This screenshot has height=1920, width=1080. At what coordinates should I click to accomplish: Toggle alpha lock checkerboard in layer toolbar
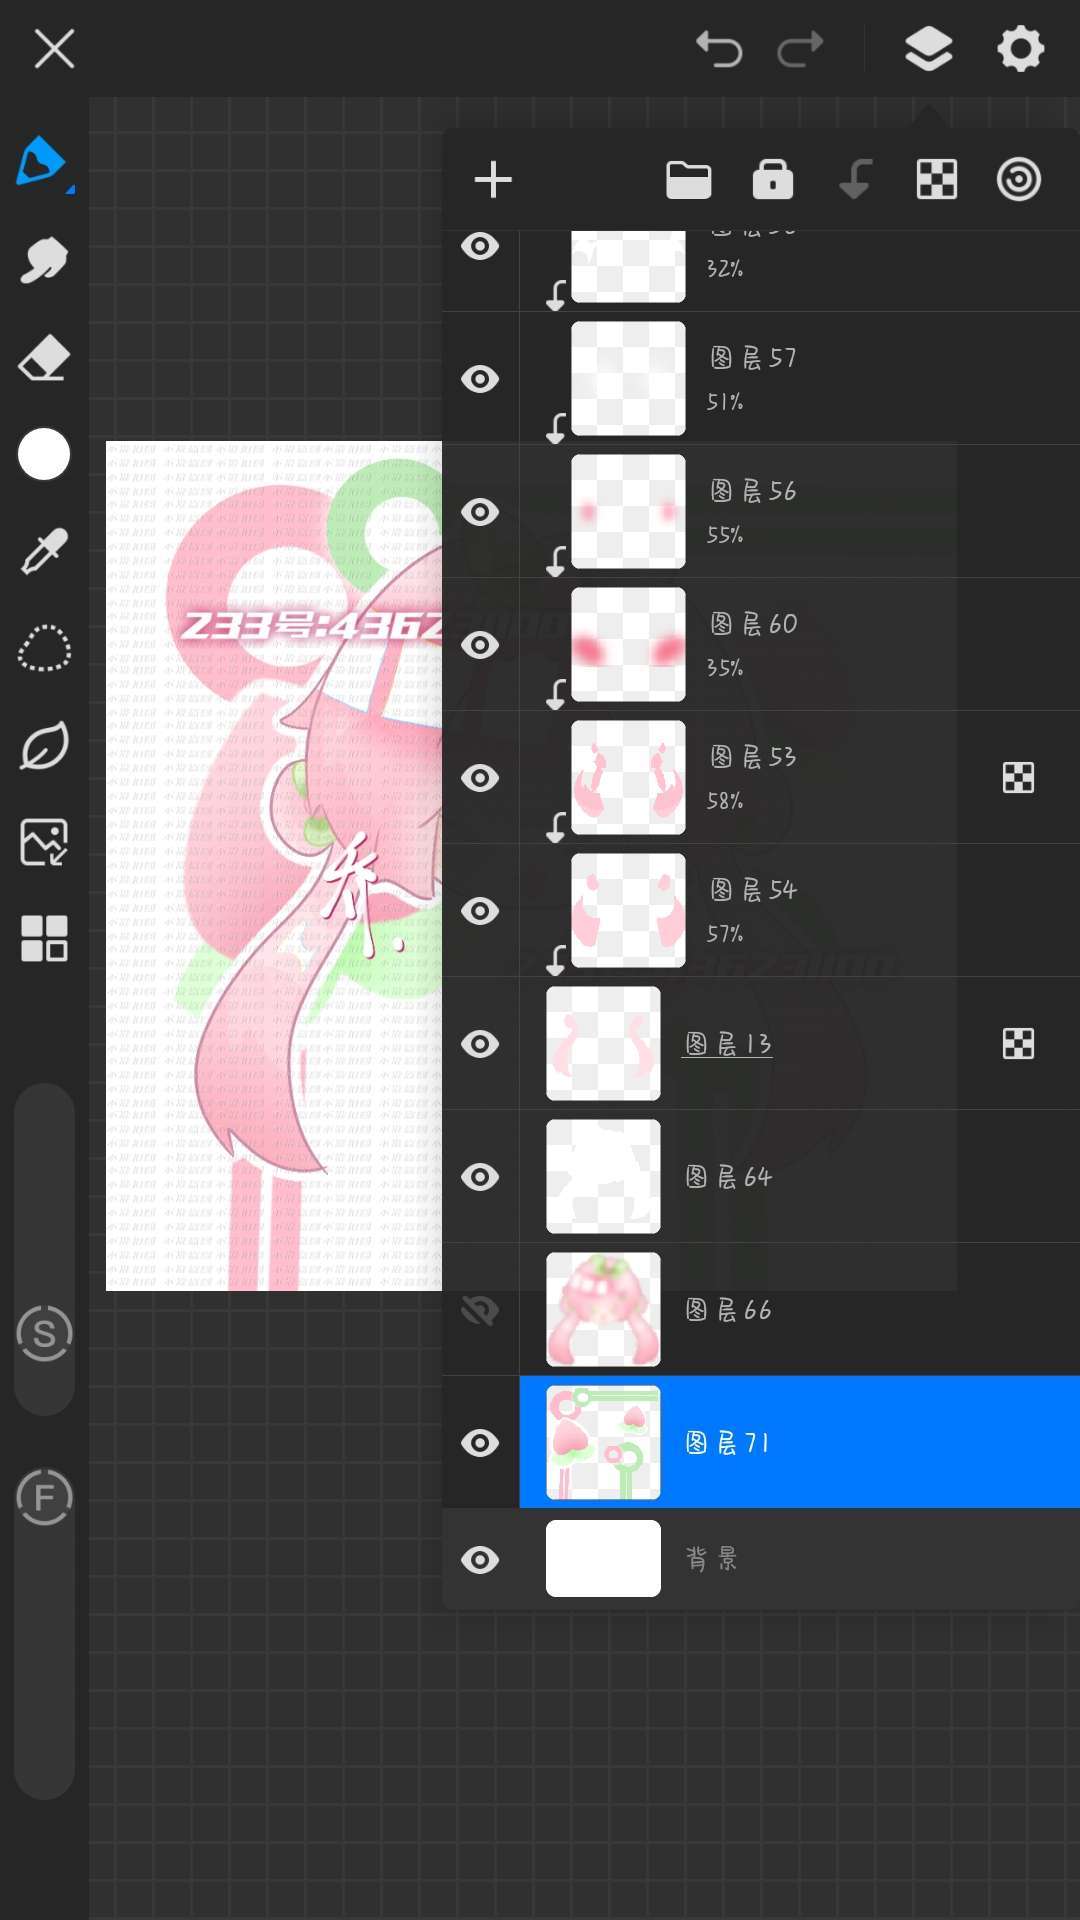click(937, 180)
